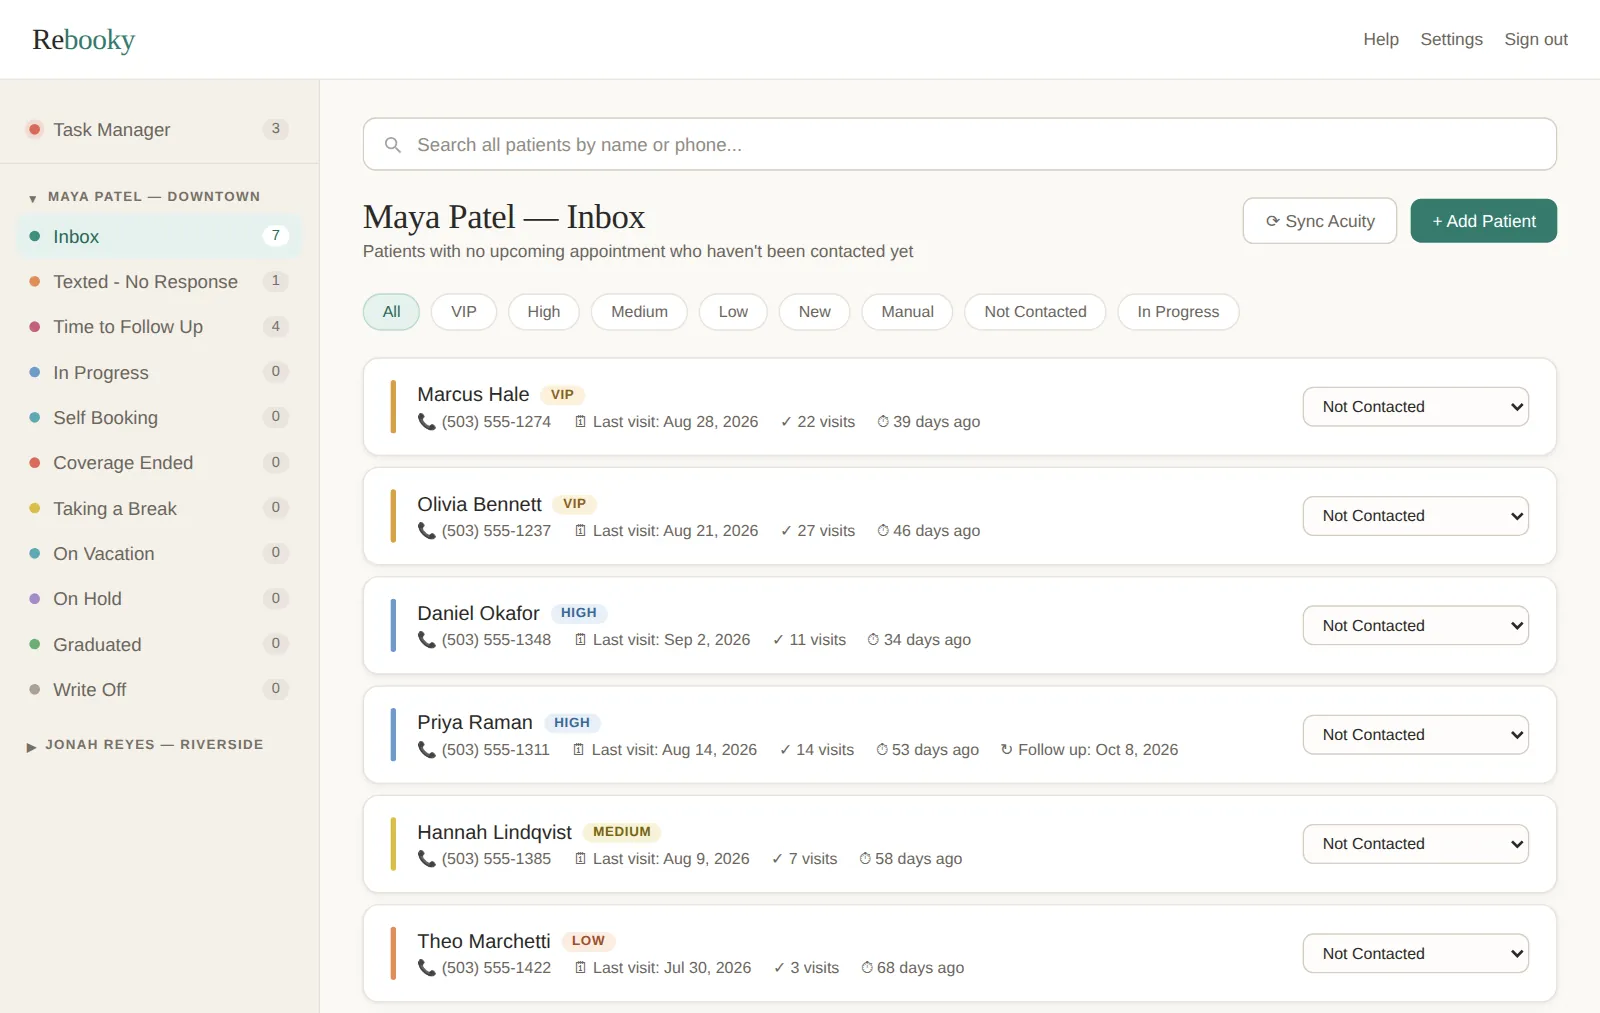The width and height of the screenshot is (1600, 1013).
Task: Open status dropdown for Daniel Okafor
Action: [x=1415, y=626]
